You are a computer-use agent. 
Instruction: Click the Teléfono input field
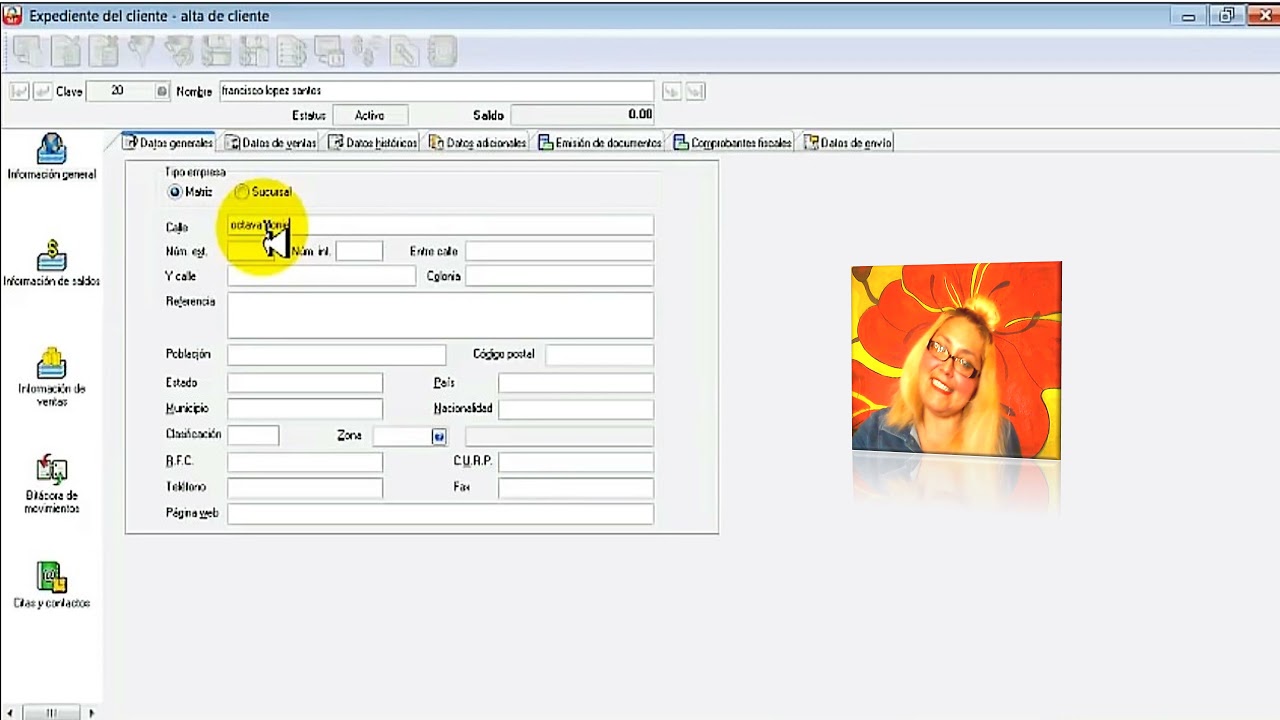click(305, 488)
